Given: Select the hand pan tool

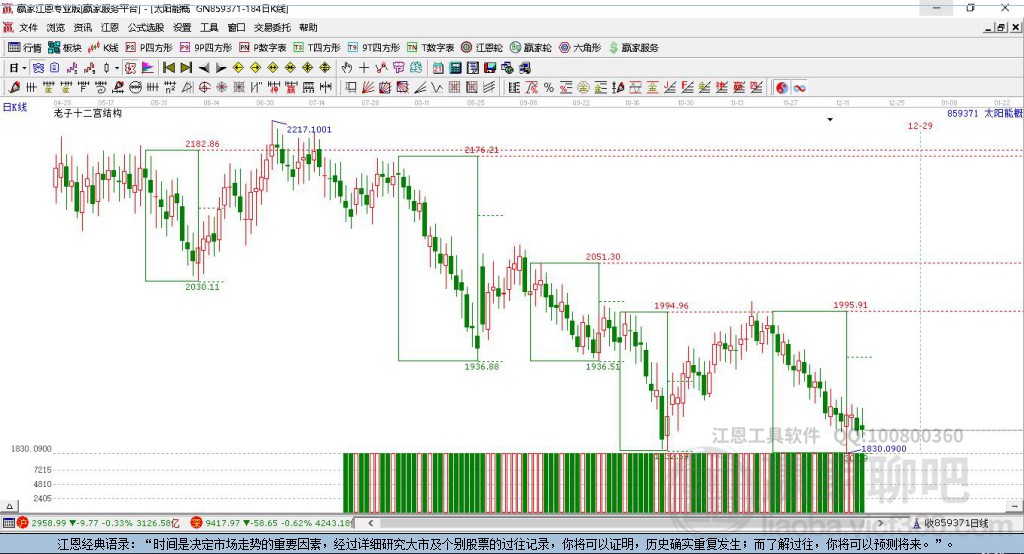Looking at the screenshot, I should pyautogui.click(x=347, y=68).
